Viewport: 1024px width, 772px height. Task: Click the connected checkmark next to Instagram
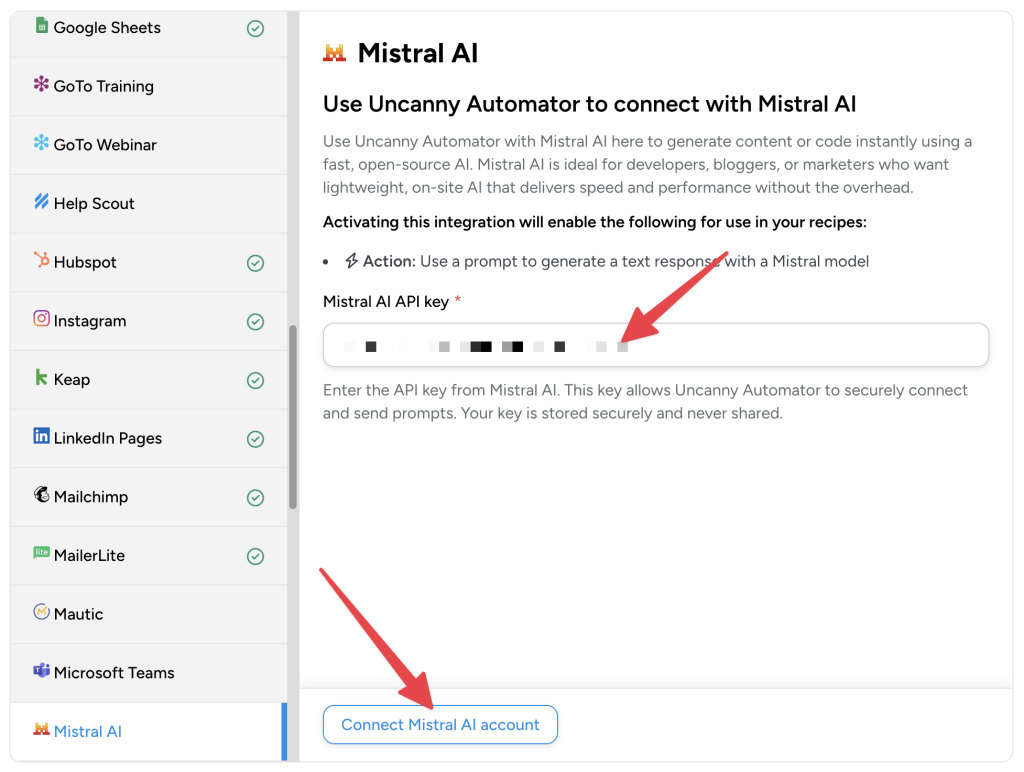[255, 321]
